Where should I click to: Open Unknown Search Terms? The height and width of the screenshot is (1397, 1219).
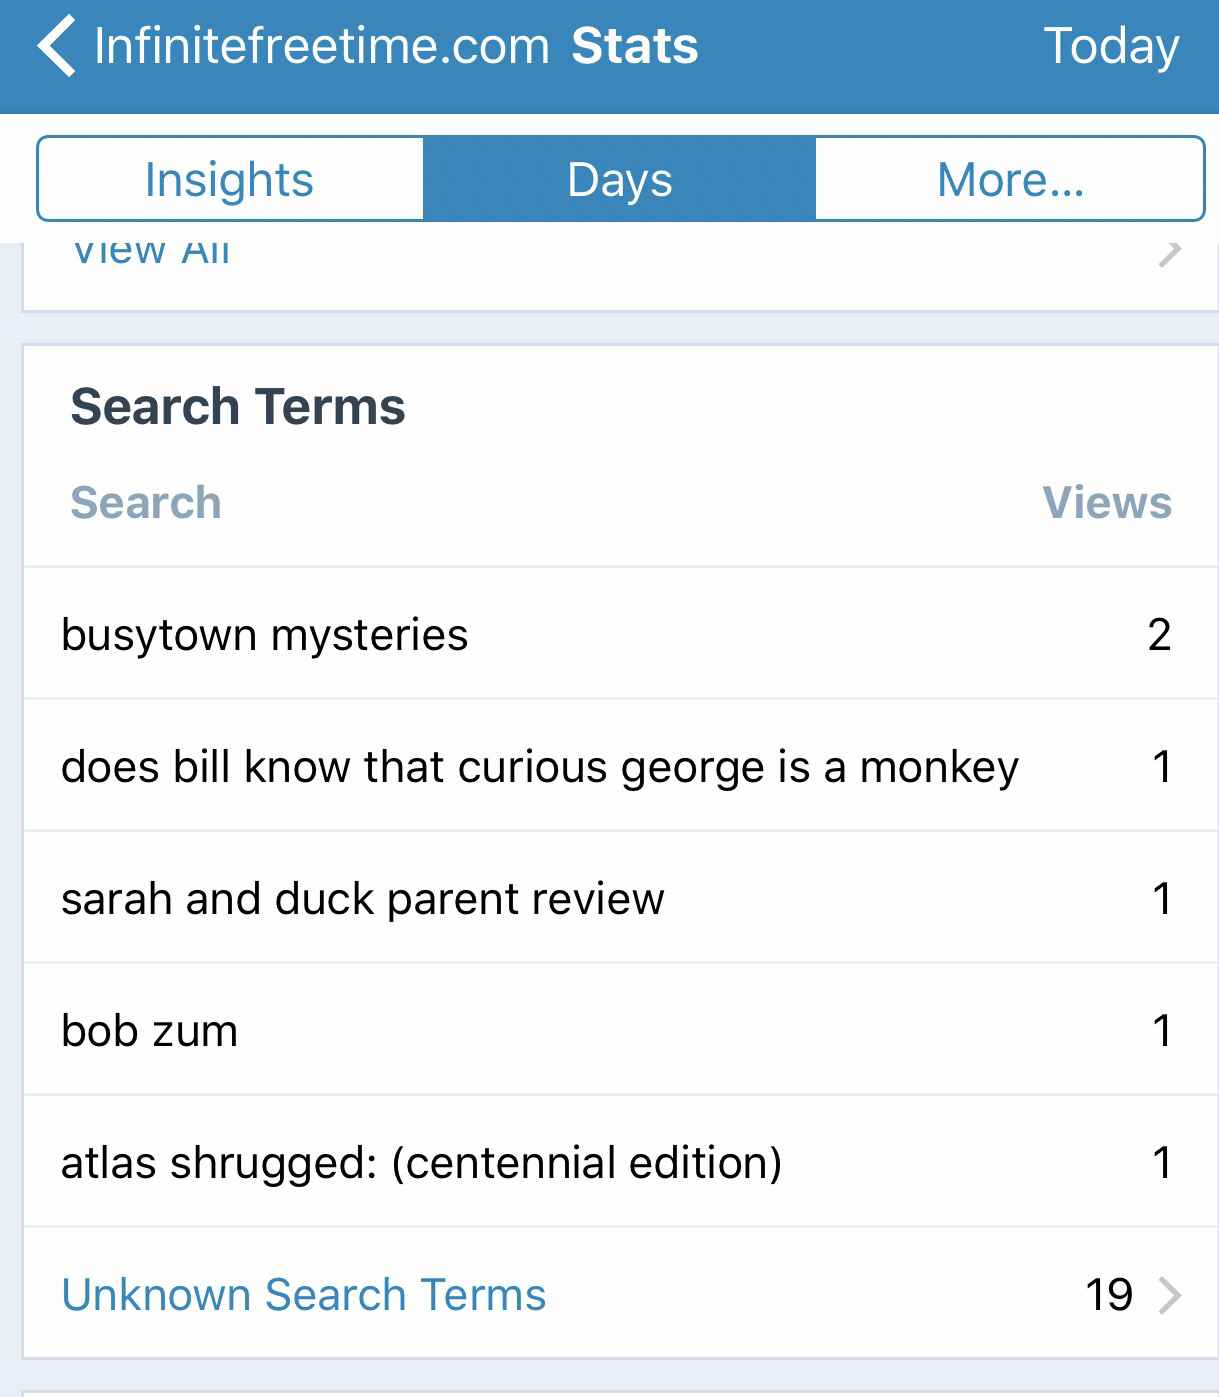[304, 1294]
